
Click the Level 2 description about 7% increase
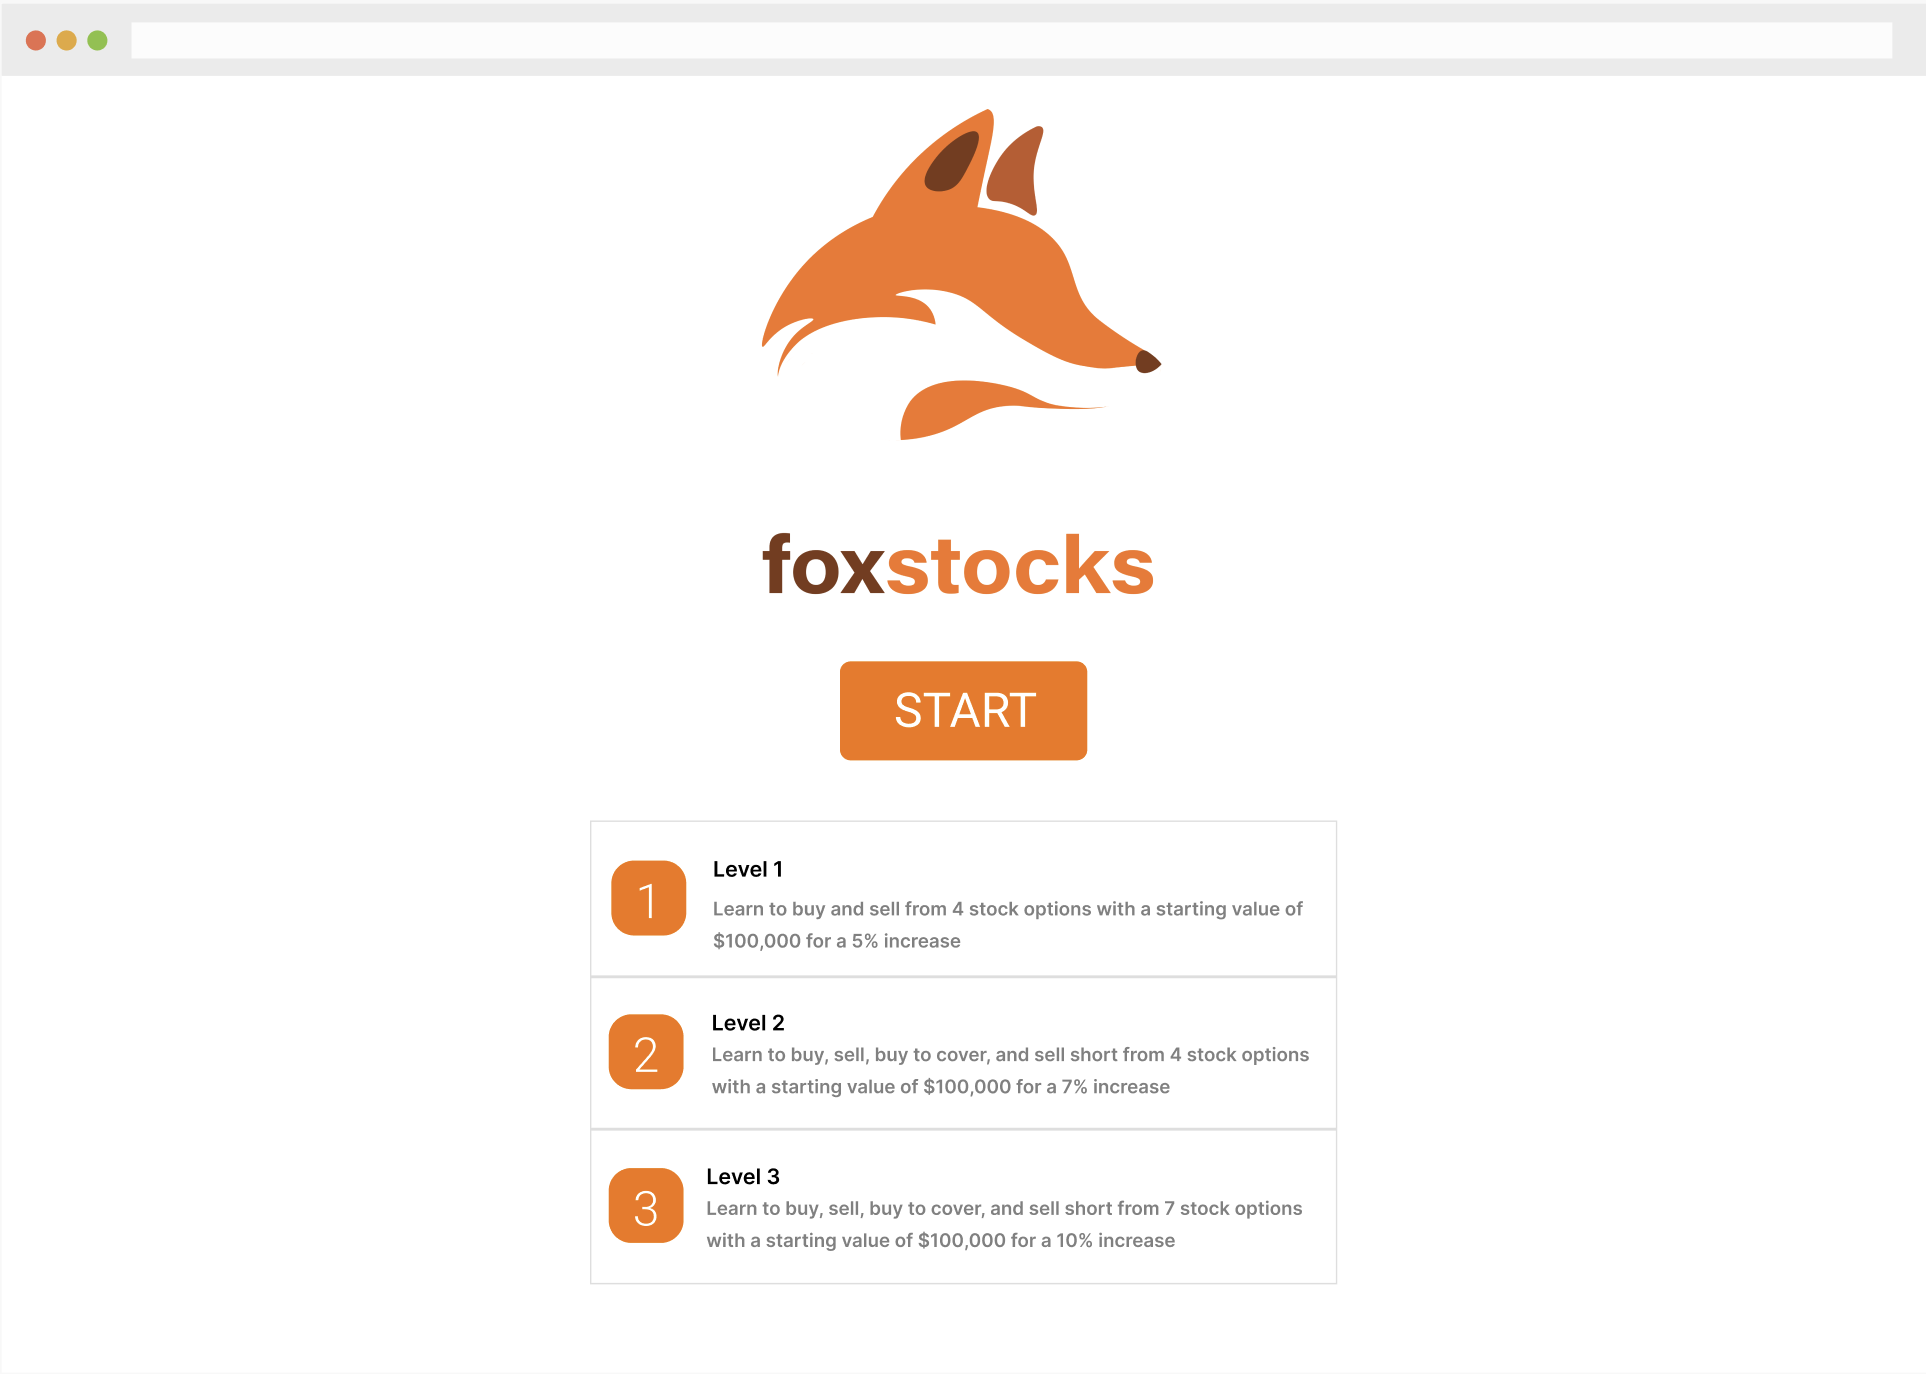pos(1010,1071)
